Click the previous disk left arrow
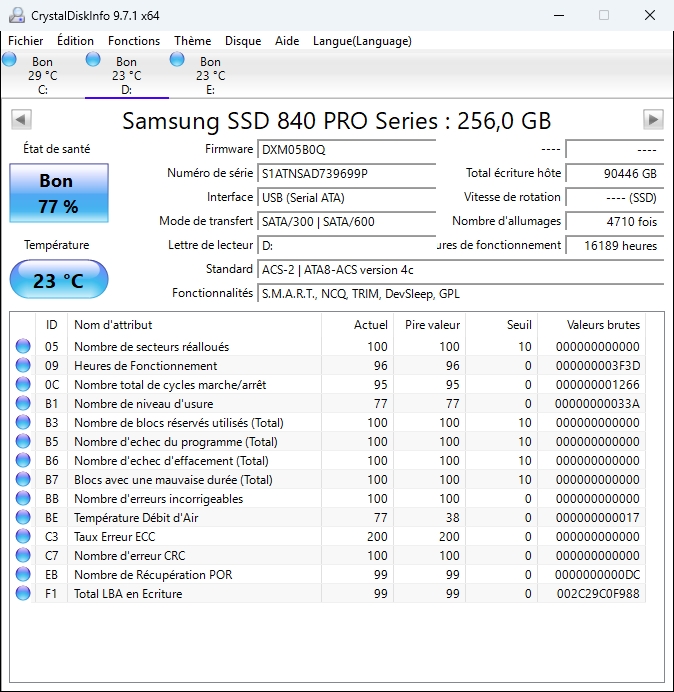 pyautogui.click(x=19, y=120)
